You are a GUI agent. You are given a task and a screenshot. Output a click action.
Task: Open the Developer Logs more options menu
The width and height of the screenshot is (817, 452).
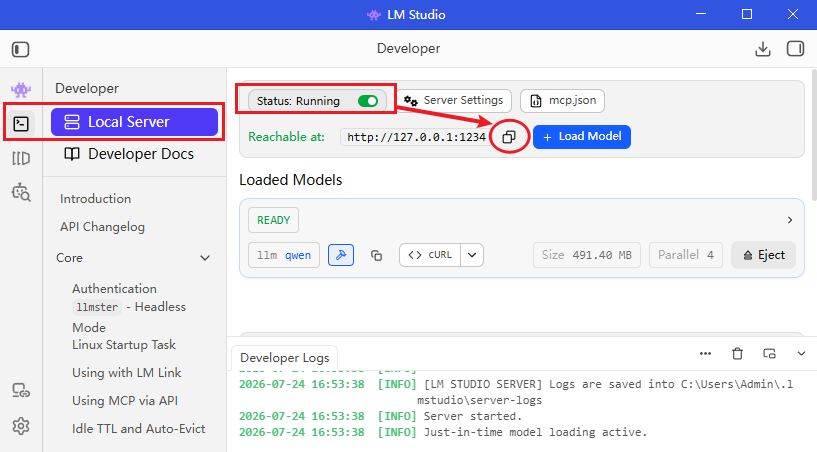(705, 353)
